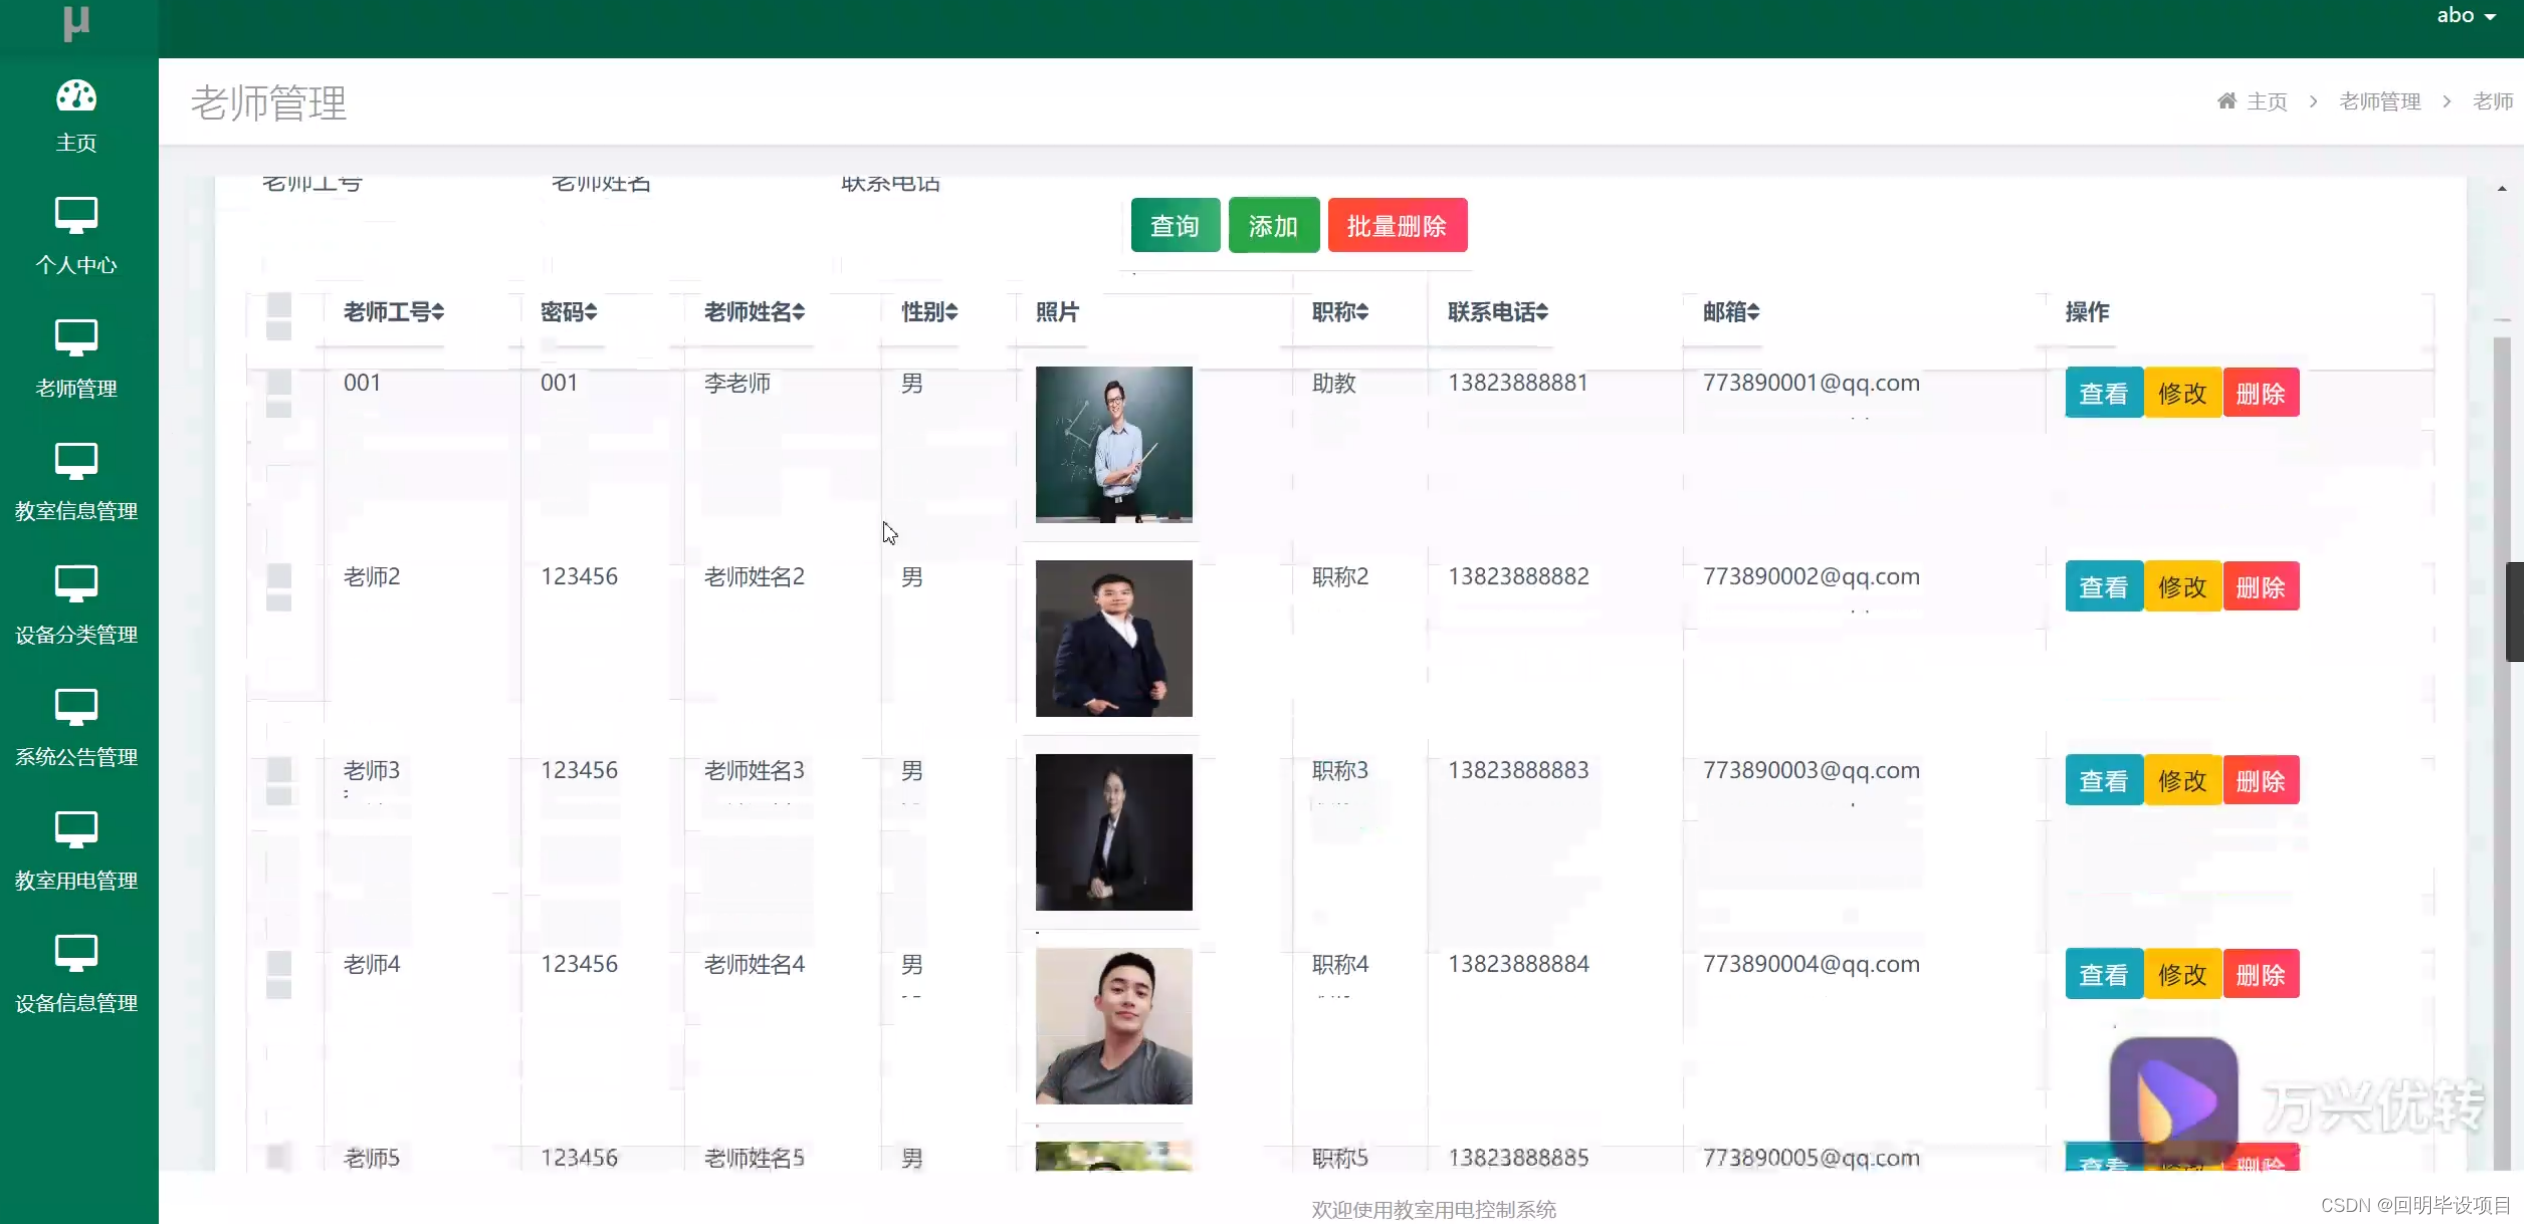The width and height of the screenshot is (2524, 1224).
Task: Click the 老师管理 sidebar monitor icon
Action: click(x=76, y=337)
